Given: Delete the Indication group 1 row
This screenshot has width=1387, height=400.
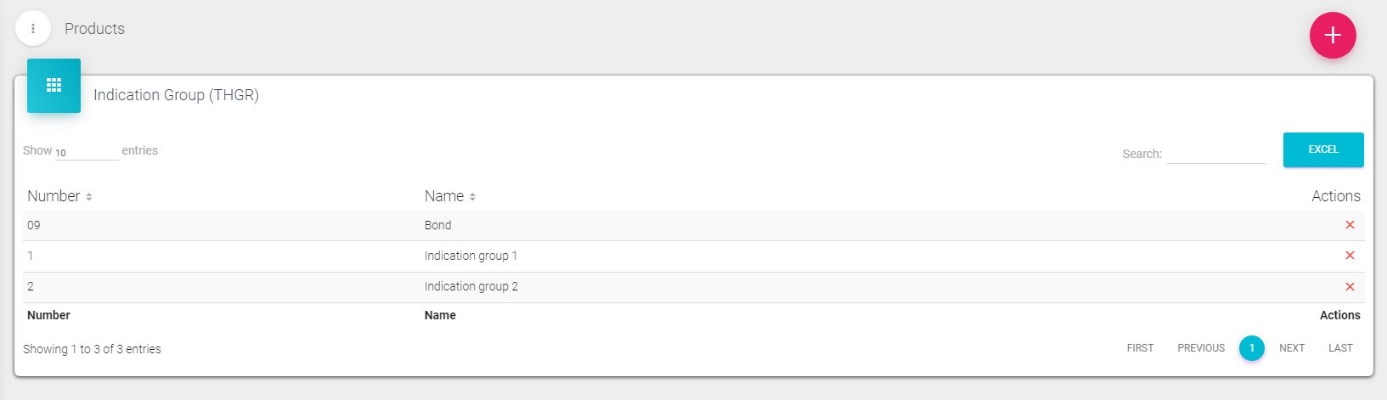Looking at the screenshot, I should coord(1349,256).
